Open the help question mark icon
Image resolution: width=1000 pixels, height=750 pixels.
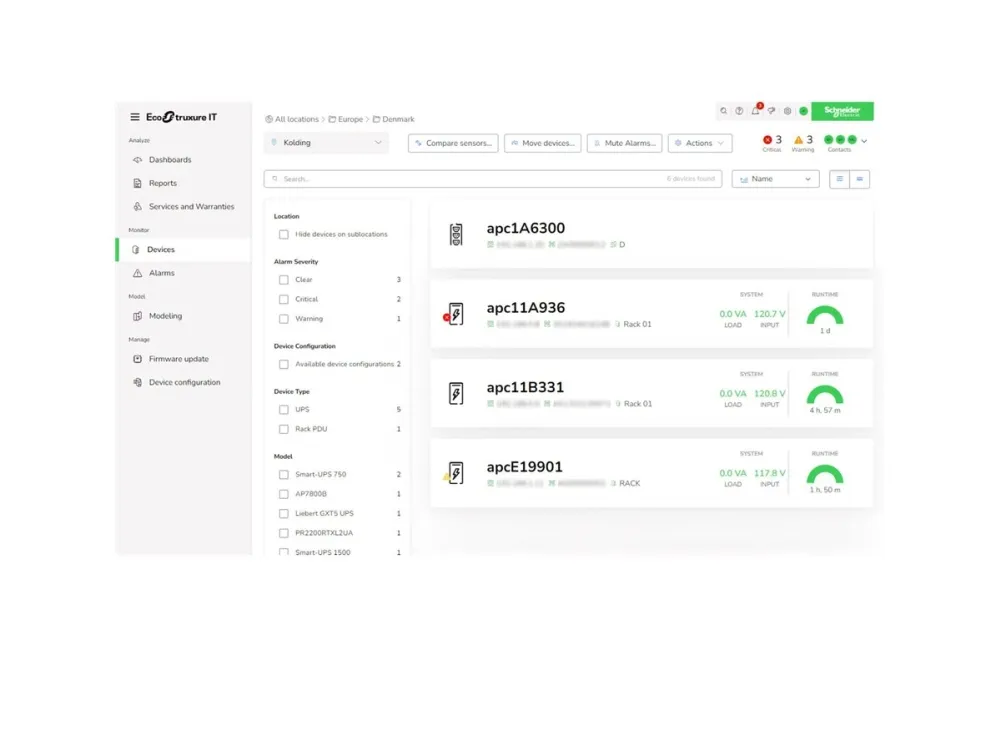click(x=739, y=111)
